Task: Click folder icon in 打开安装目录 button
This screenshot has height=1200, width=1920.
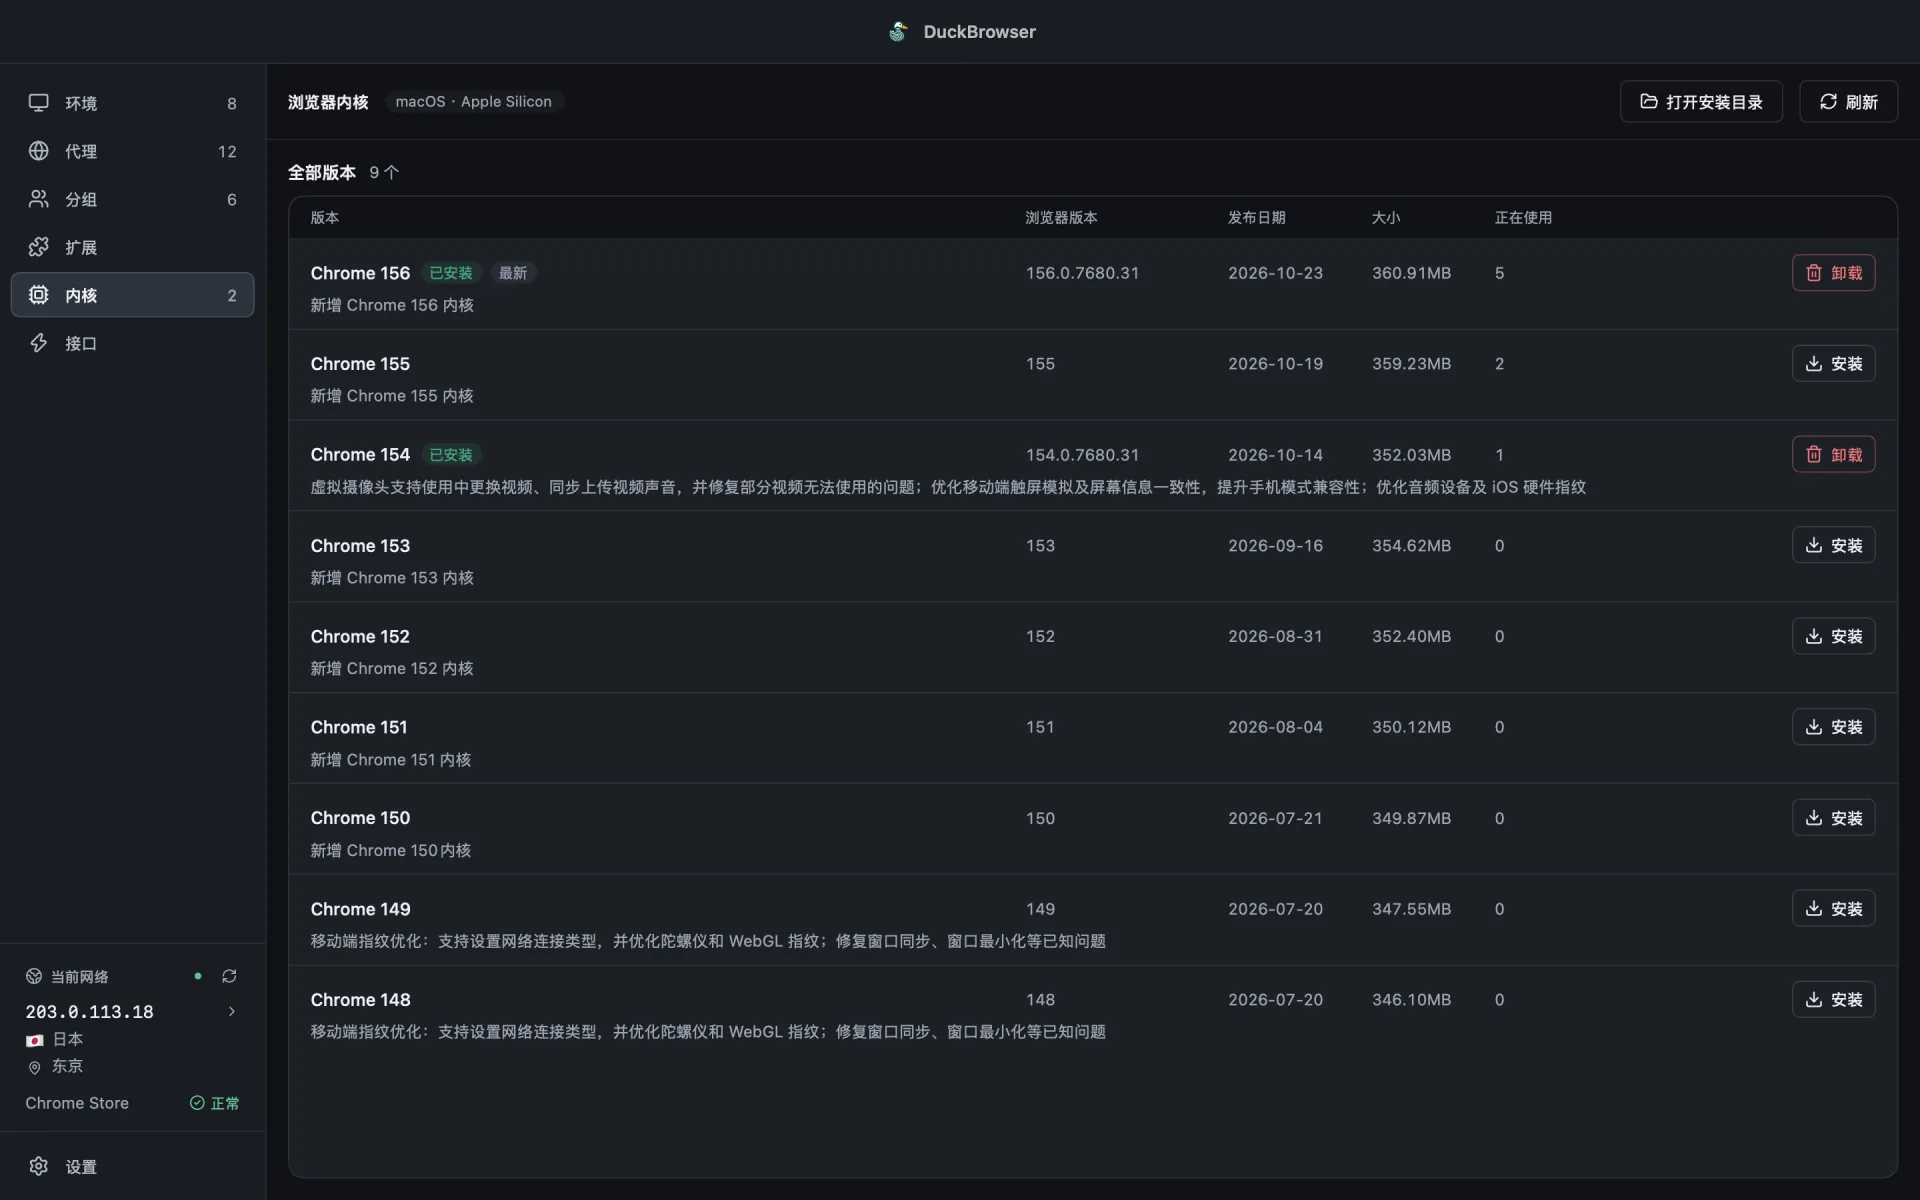Action: [1649, 102]
